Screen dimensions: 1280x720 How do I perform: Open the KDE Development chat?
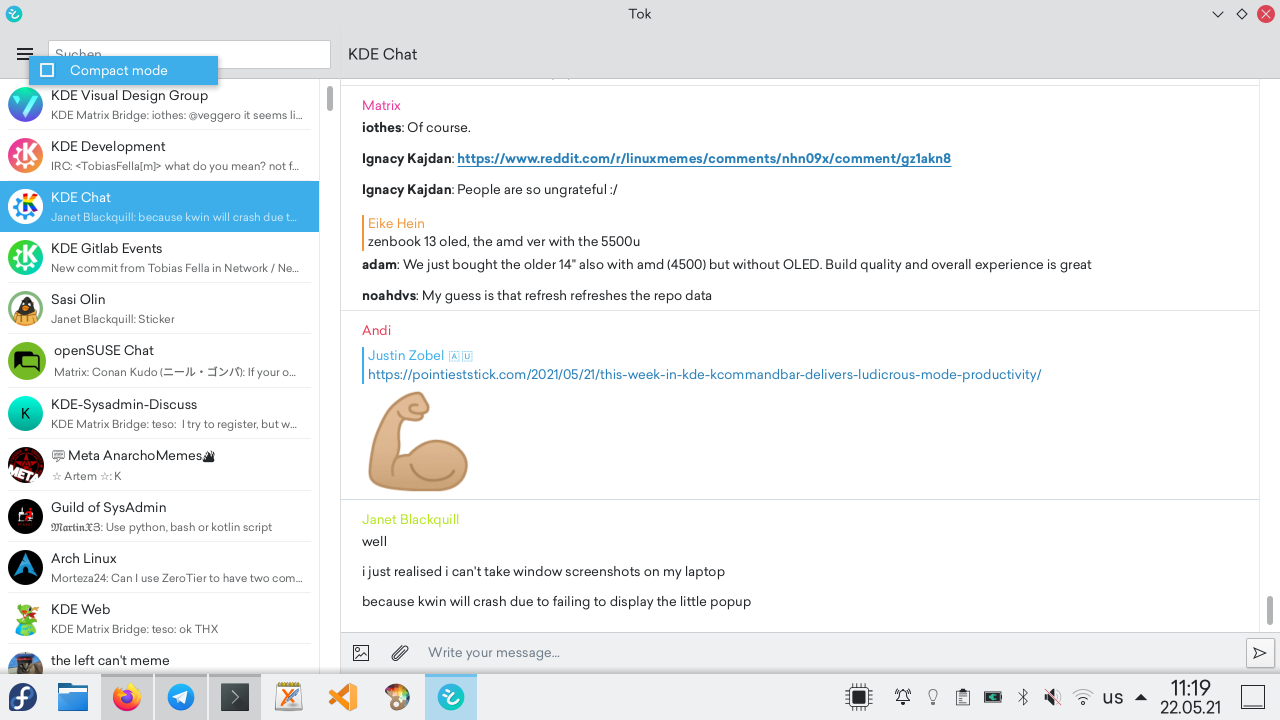pos(160,156)
